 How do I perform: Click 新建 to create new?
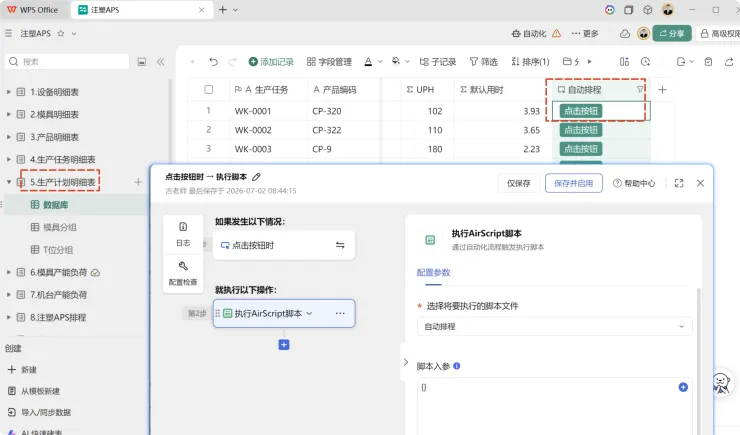22,369
